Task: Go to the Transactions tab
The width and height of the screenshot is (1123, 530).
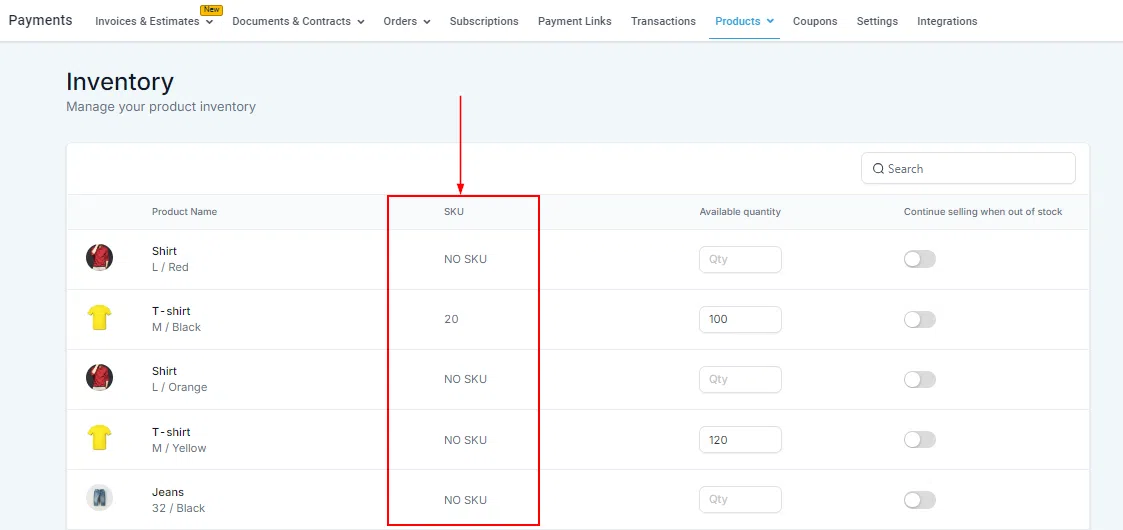Action: (x=663, y=21)
